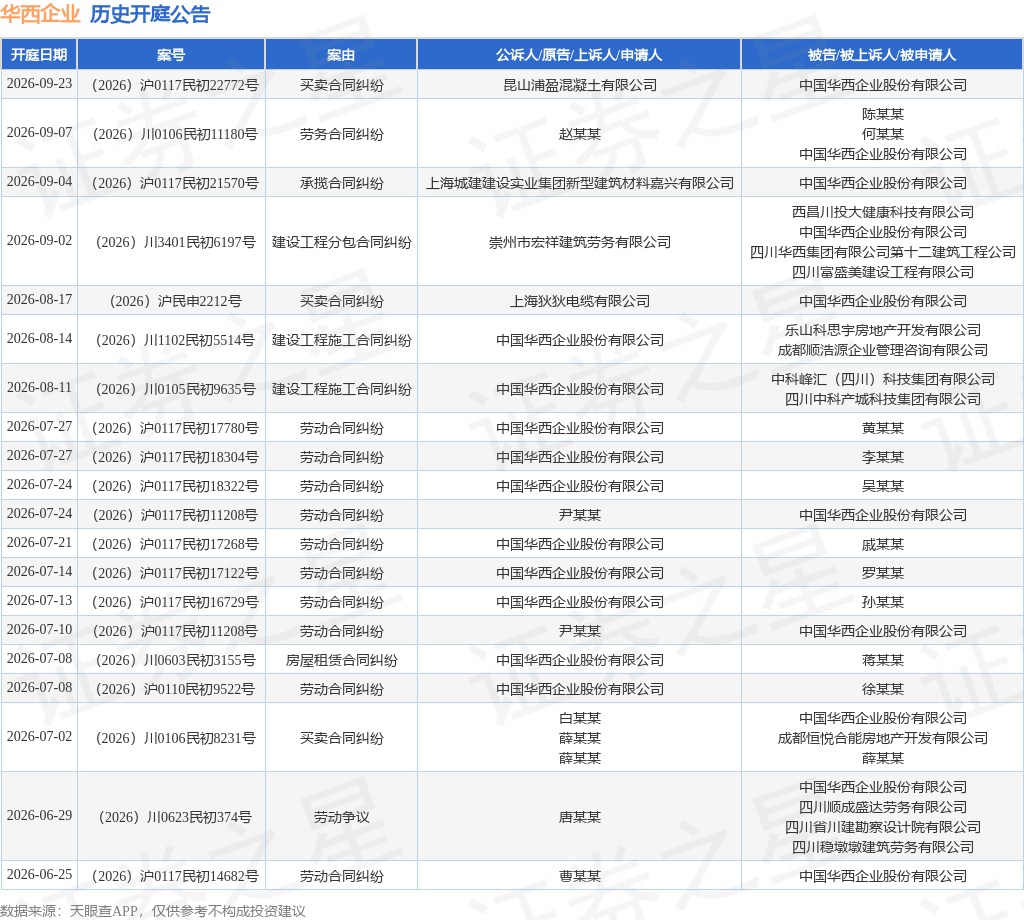Screen dimensions: 1024x920
Task: Click the 被告/被上诉人/被申请人 column header
Action: [882, 55]
